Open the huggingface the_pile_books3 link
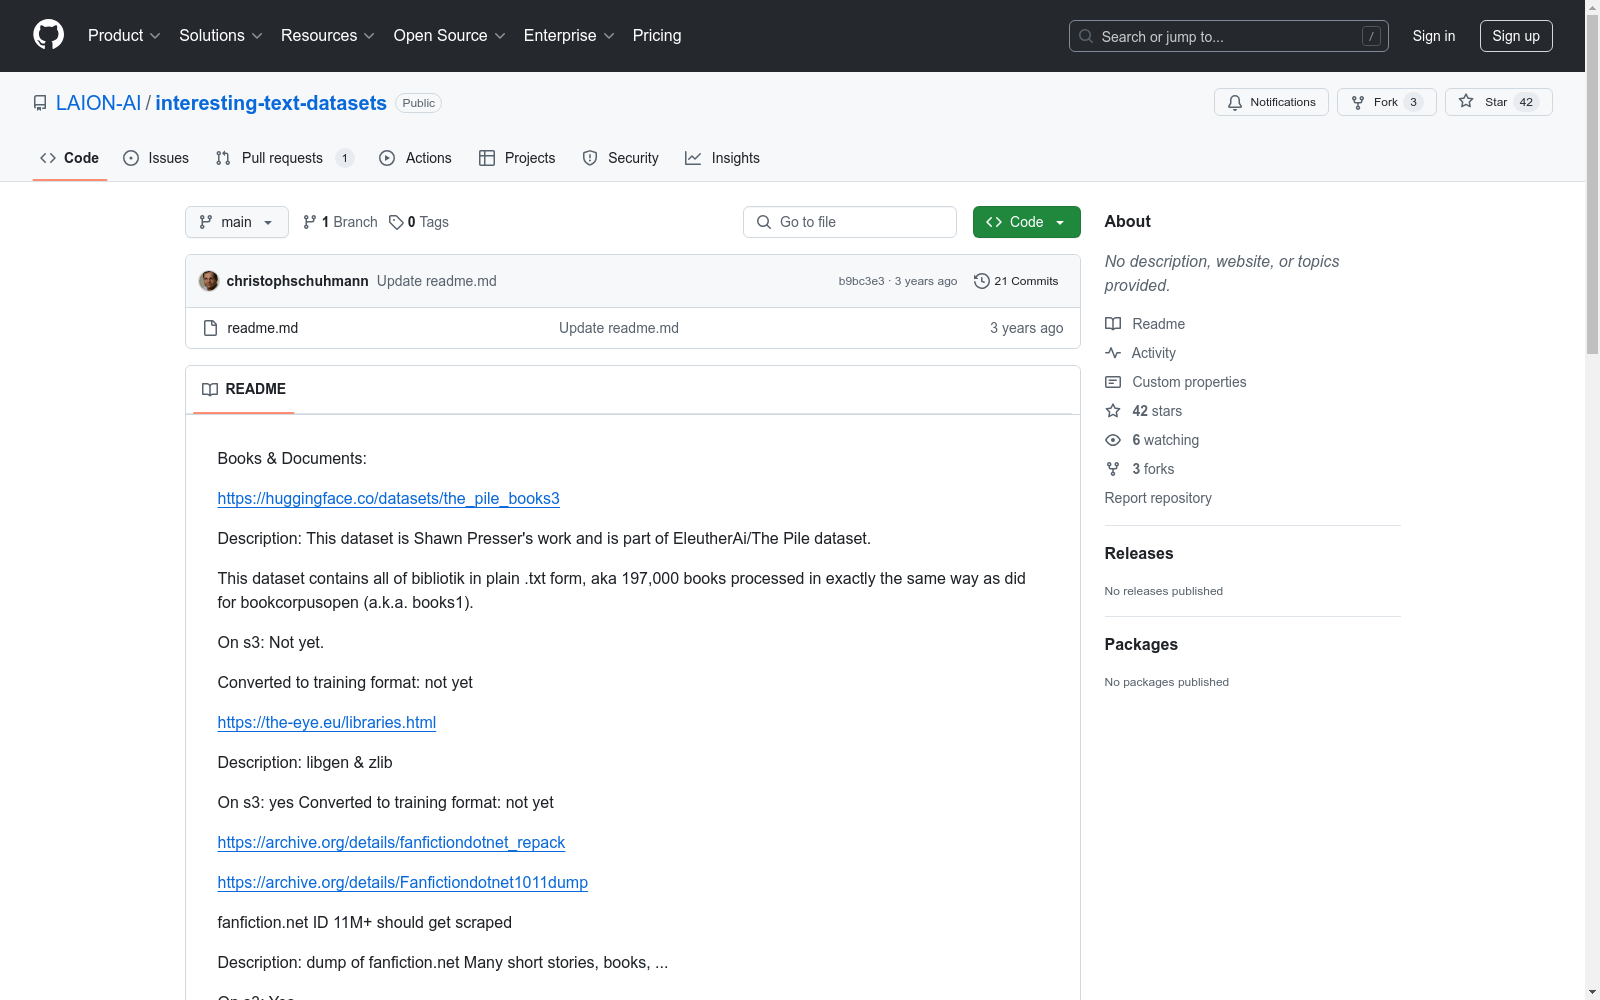 [x=389, y=498]
